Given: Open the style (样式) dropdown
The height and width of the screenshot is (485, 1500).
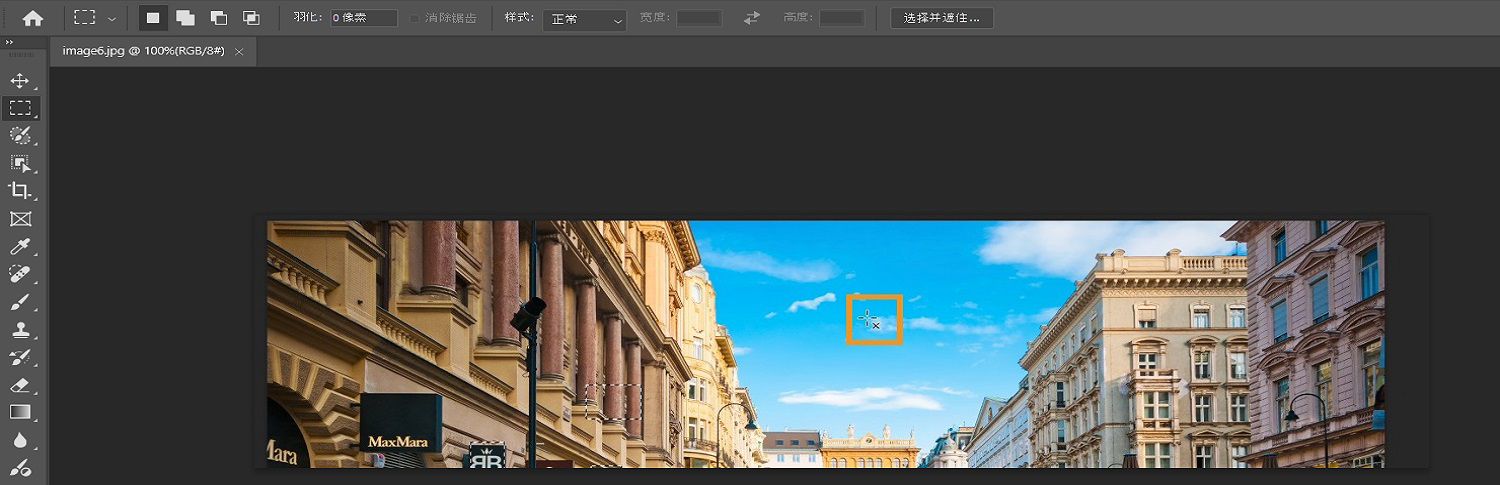Looking at the screenshot, I should pos(585,18).
